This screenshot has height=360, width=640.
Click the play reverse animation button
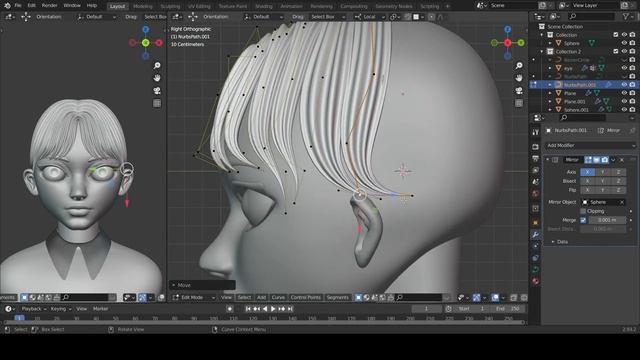point(265,309)
